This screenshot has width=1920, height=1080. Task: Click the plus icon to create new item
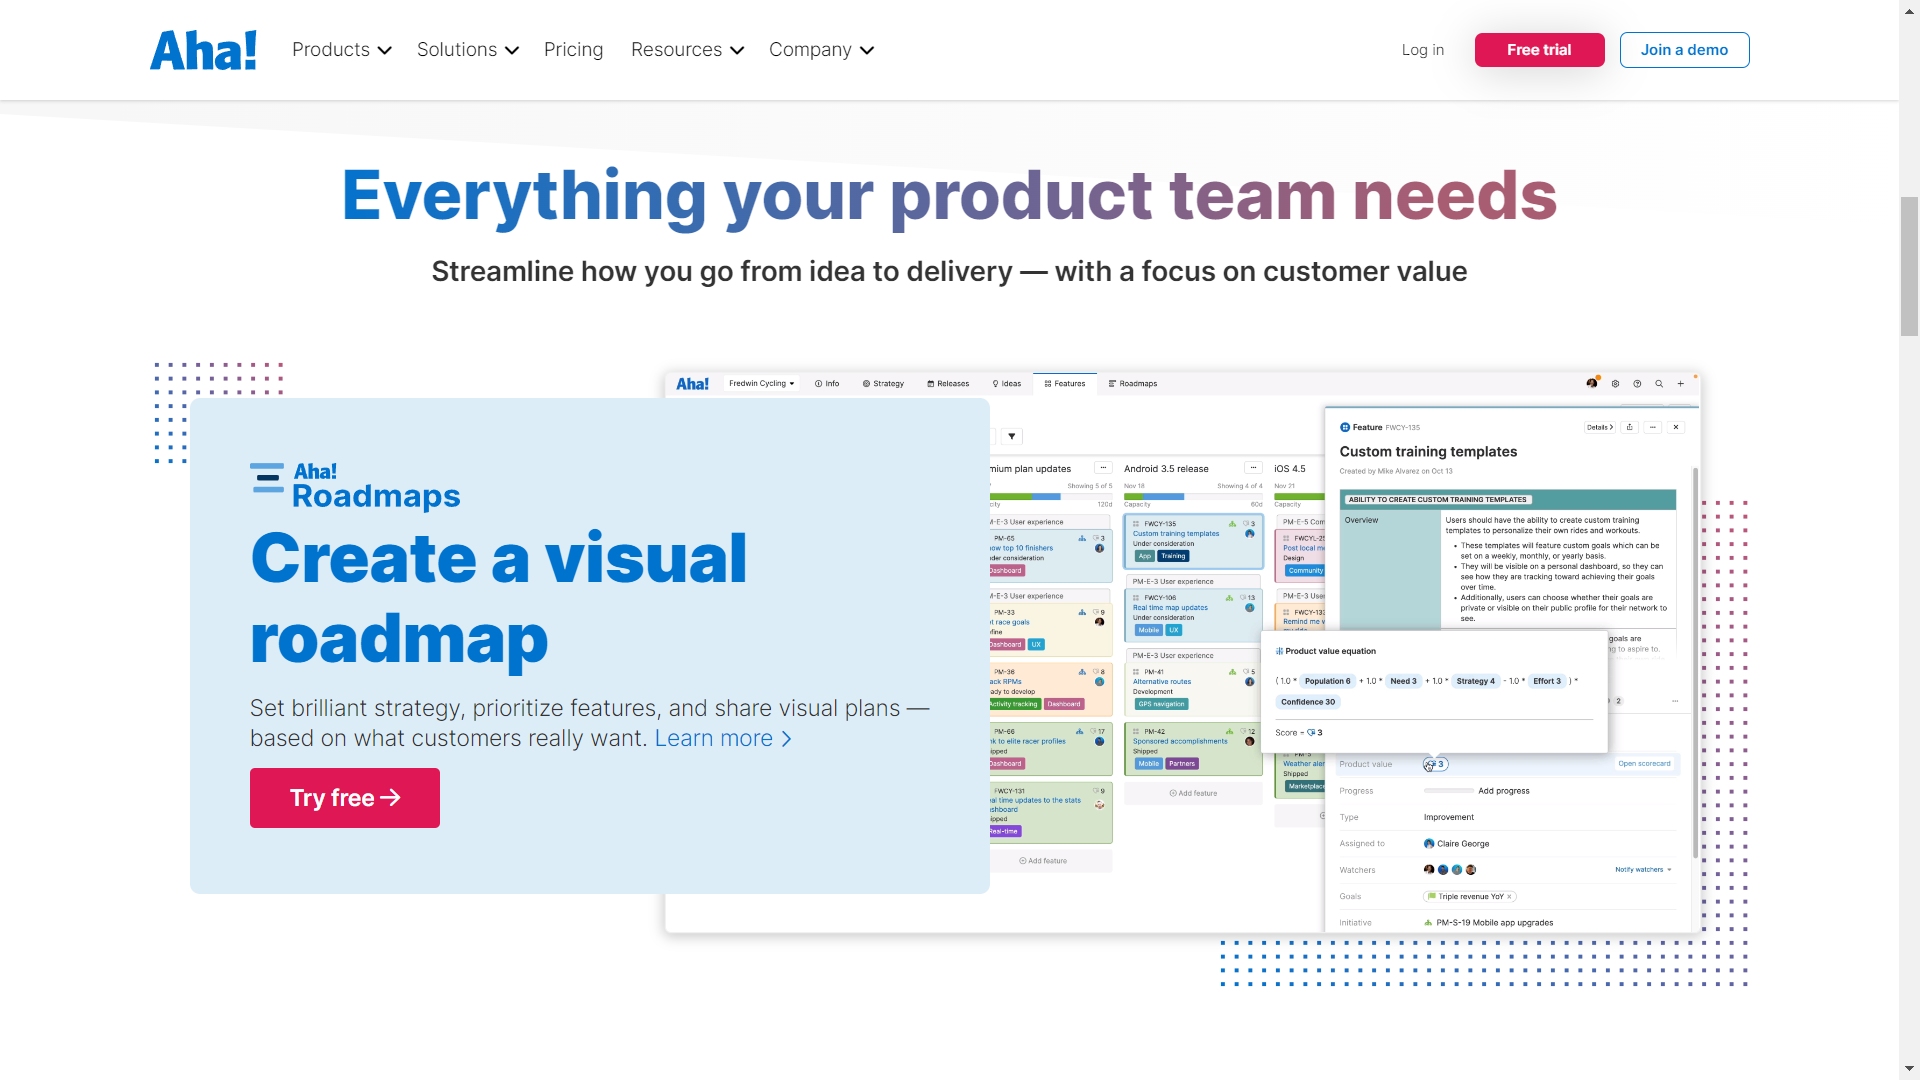[1681, 383]
